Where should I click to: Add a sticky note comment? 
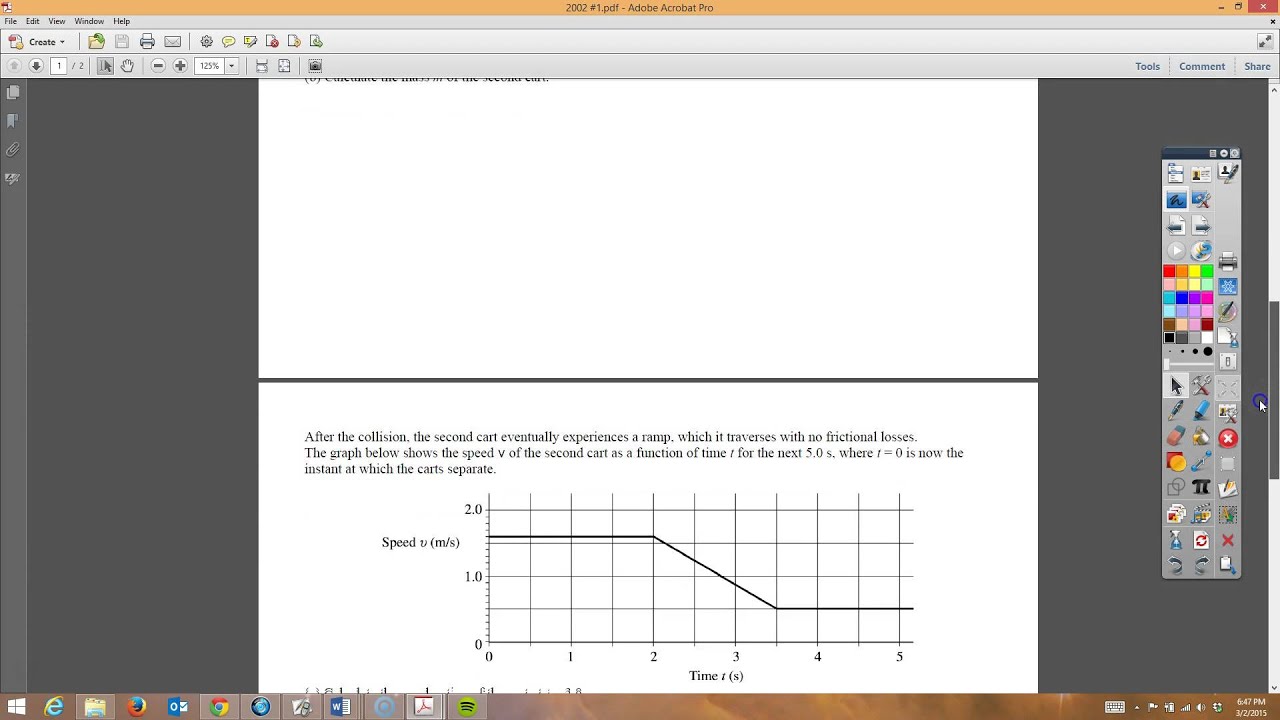coord(228,42)
